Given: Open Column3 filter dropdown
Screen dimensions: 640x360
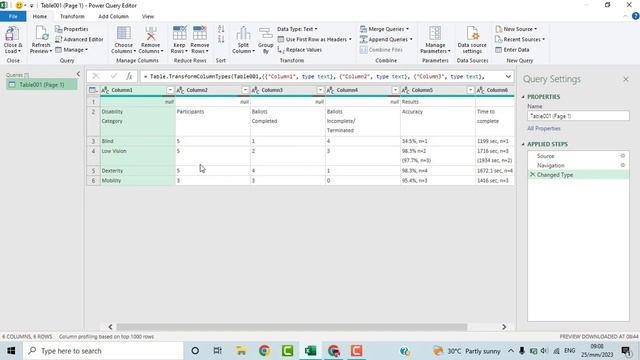Looking at the screenshot, I should [320, 90].
